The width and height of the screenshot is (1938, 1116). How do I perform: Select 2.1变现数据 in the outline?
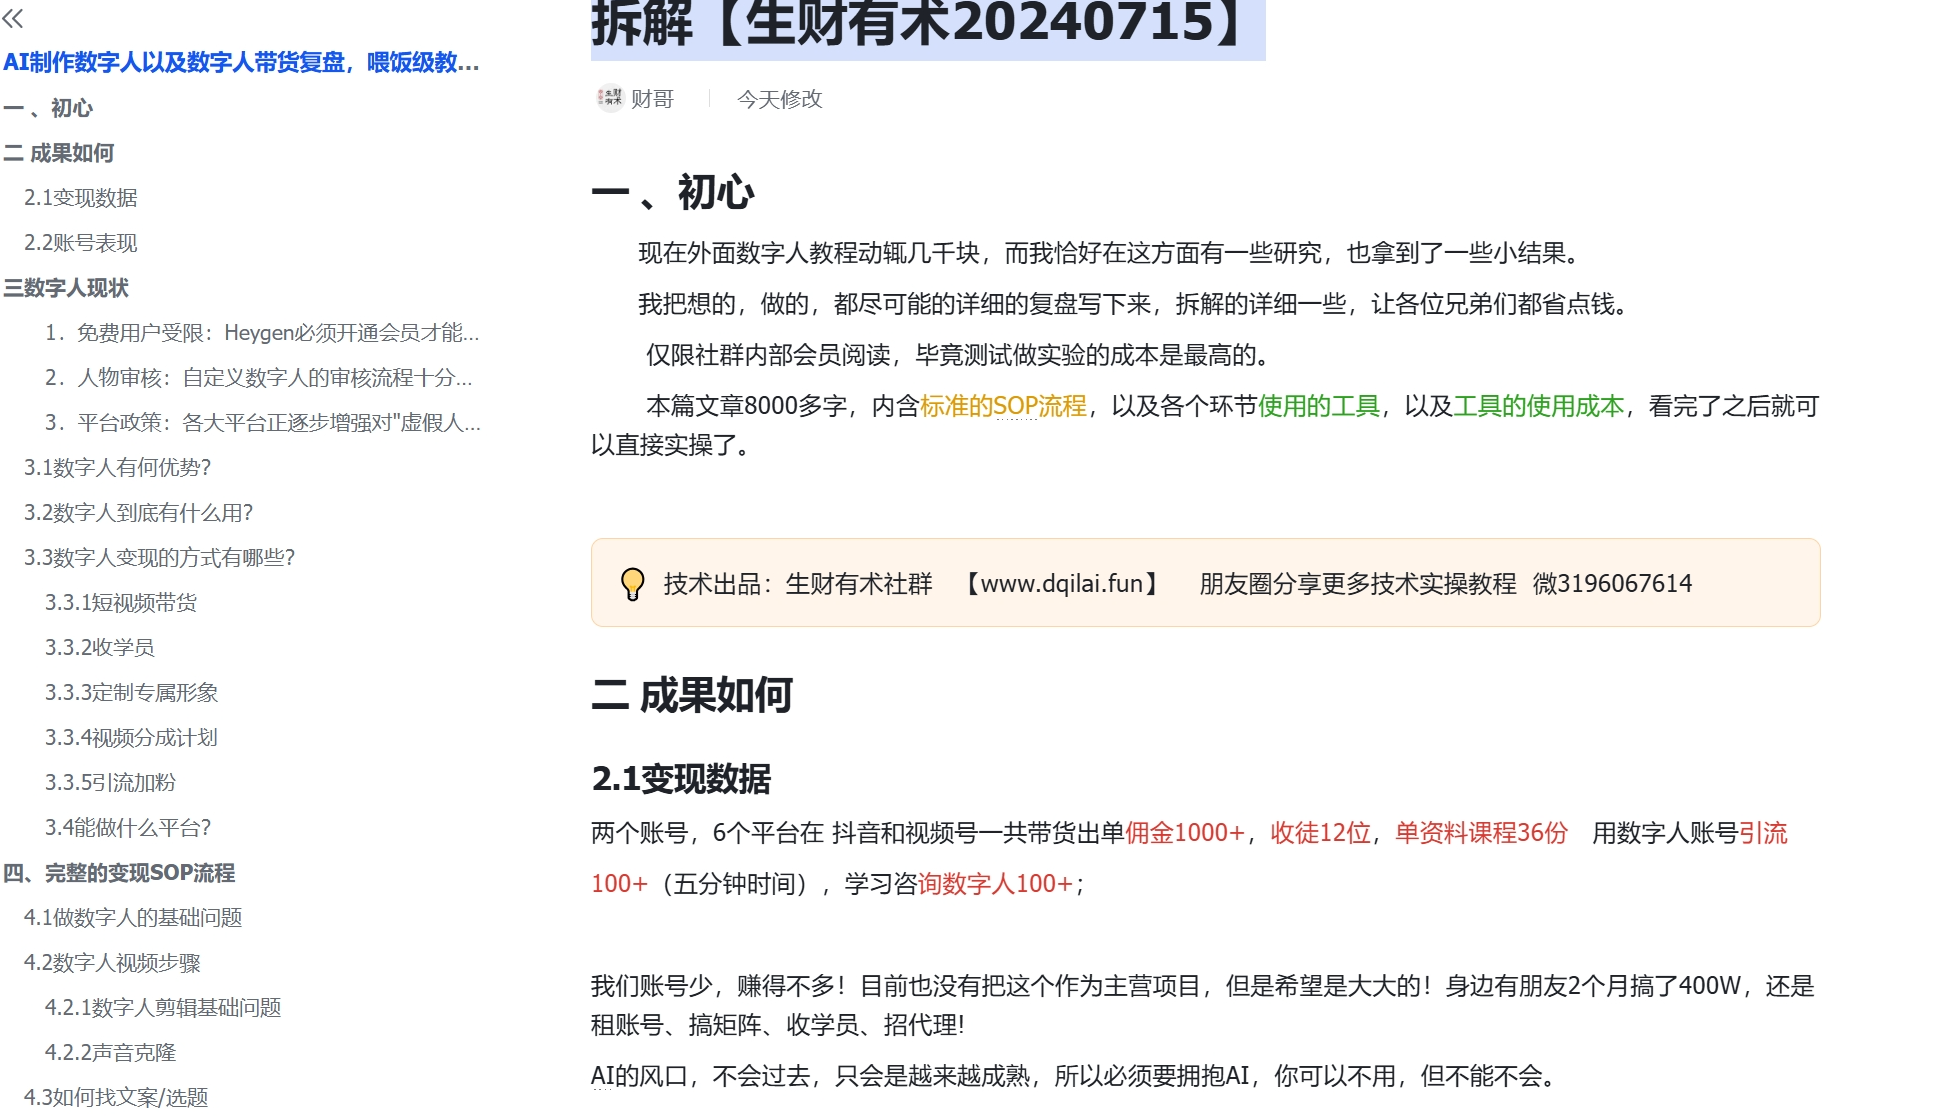click(81, 198)
